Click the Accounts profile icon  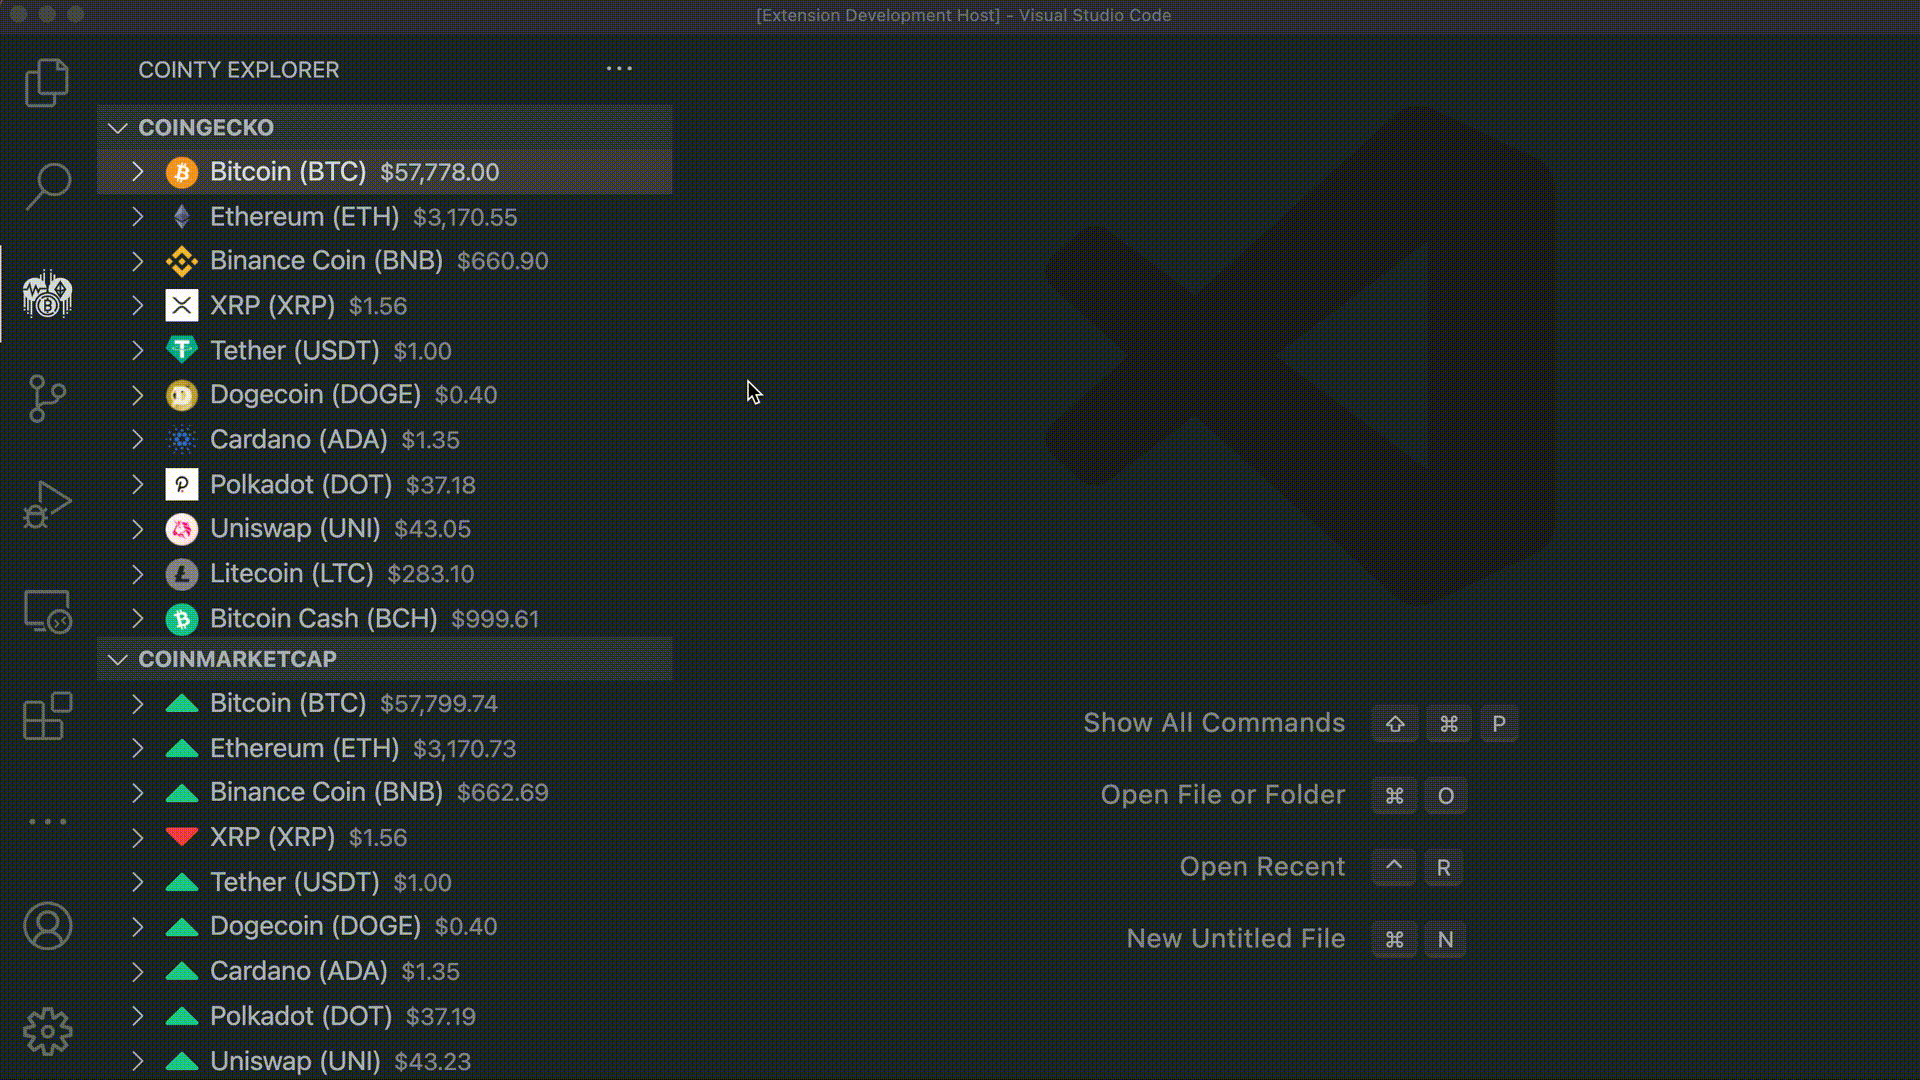[47, 926]
